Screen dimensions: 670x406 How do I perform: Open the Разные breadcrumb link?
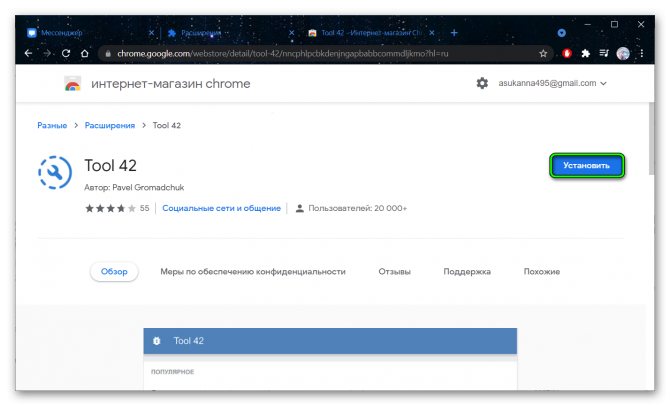click(x=52, y=125)
